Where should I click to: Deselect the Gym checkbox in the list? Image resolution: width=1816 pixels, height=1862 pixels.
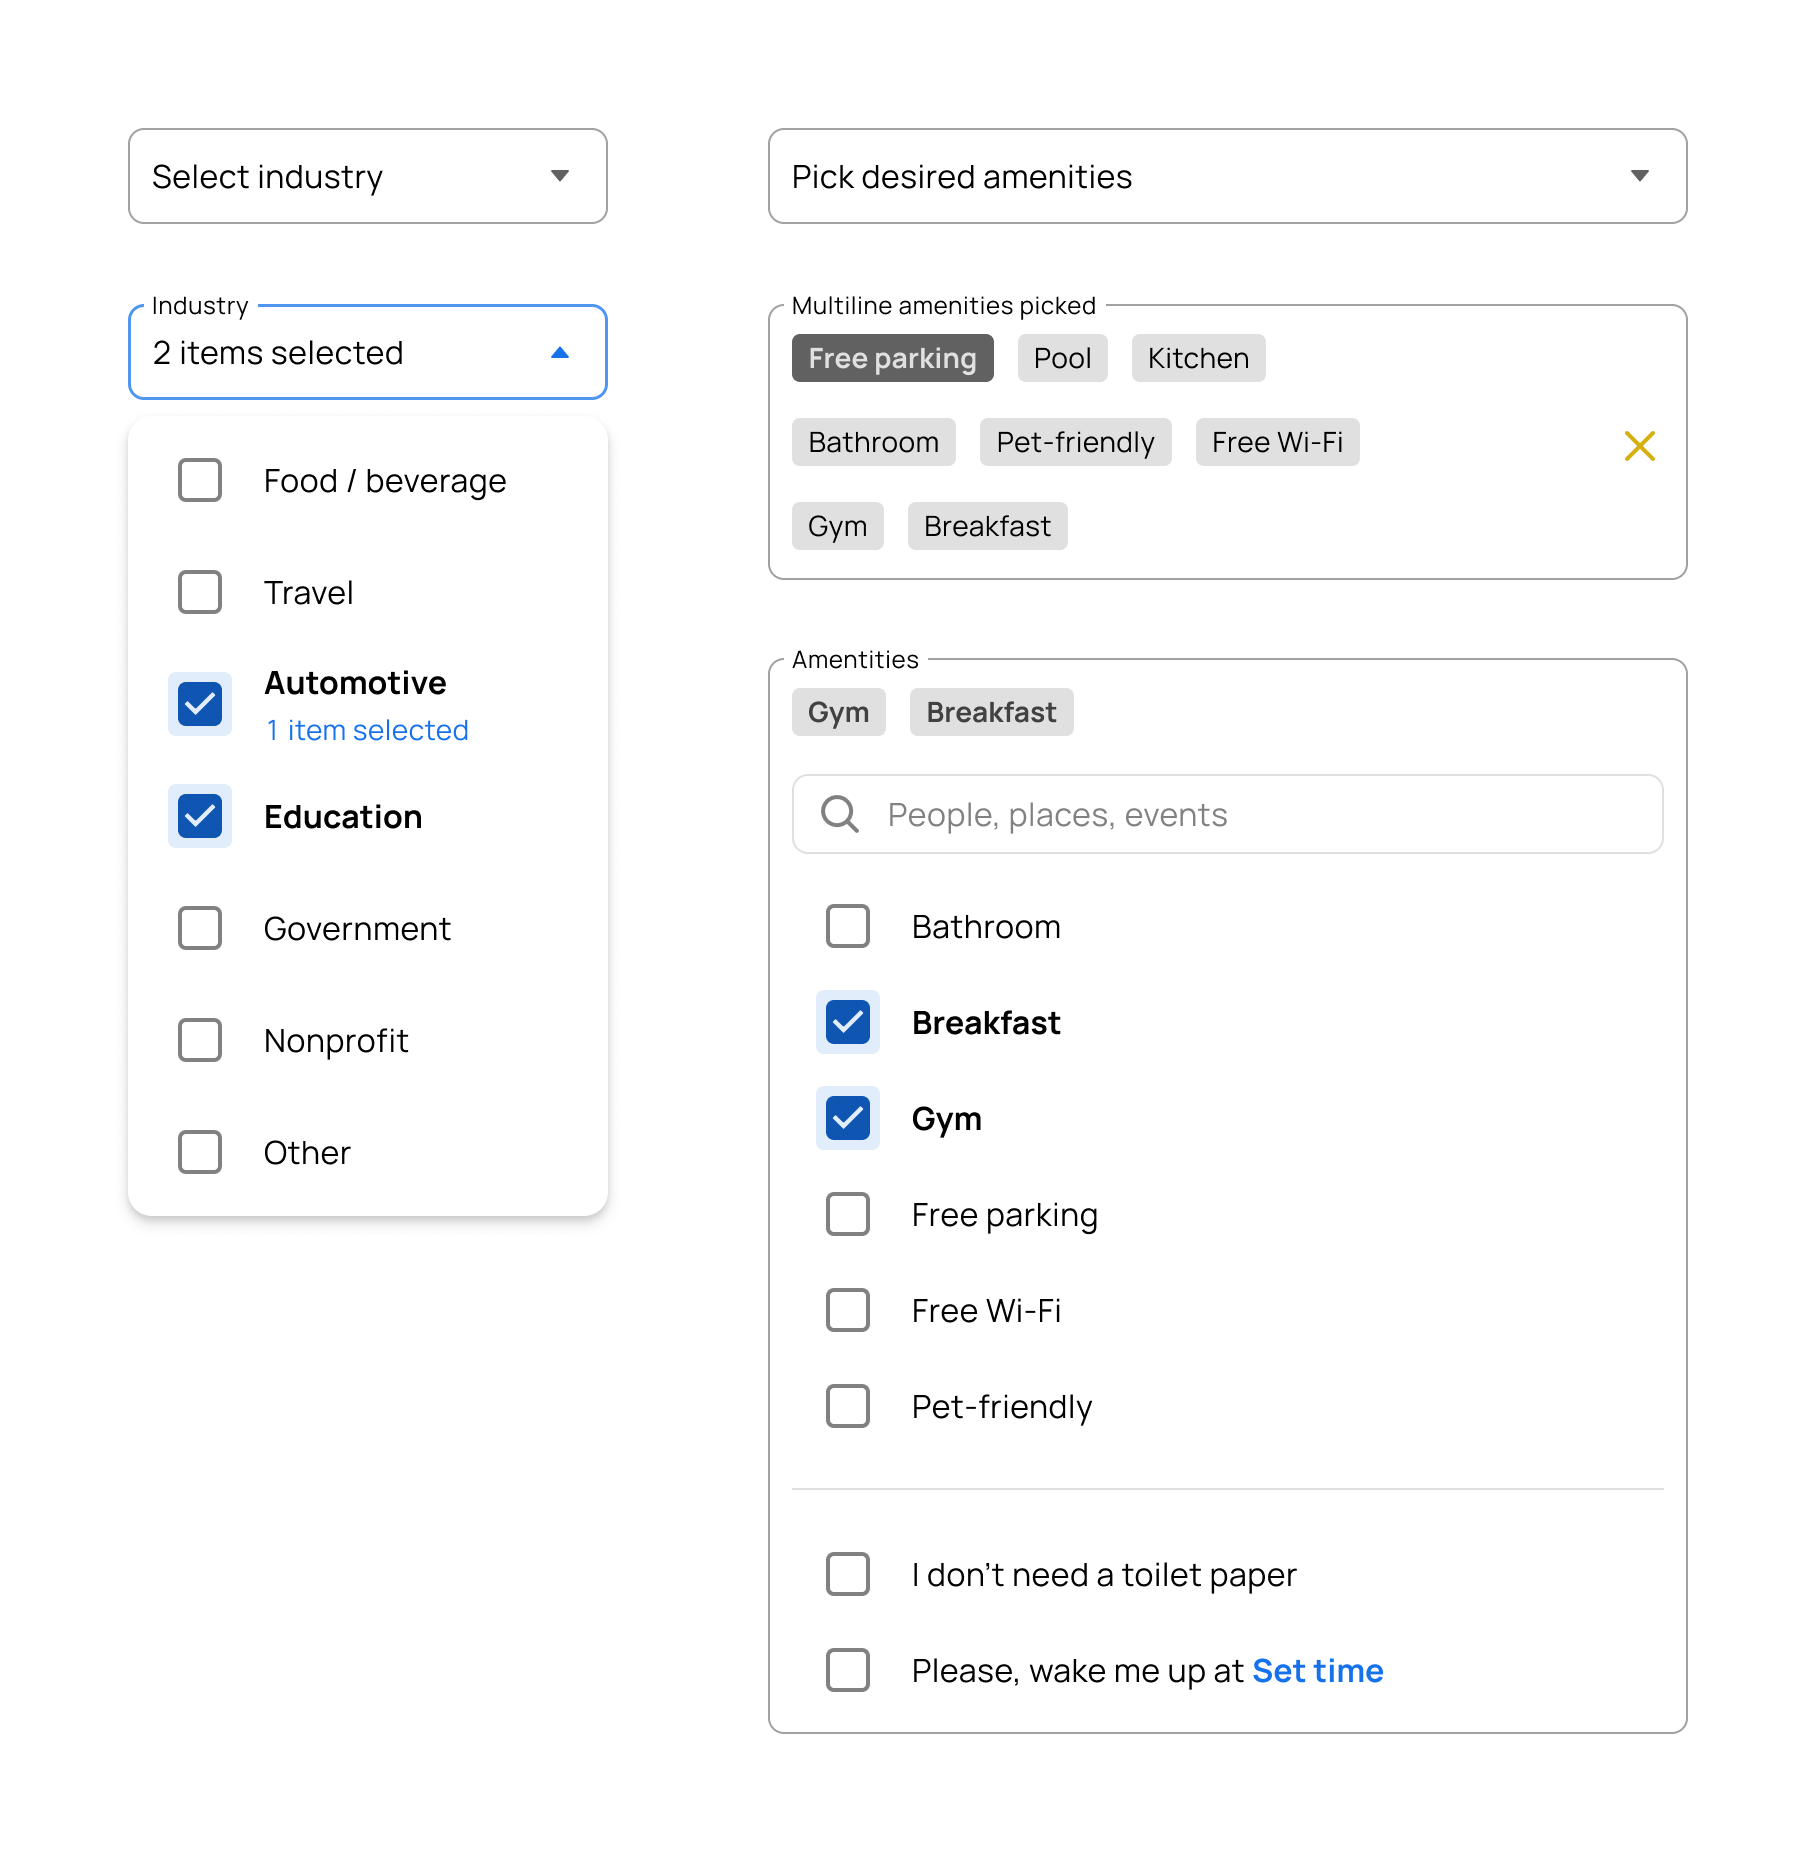[x=847, y=1118]
